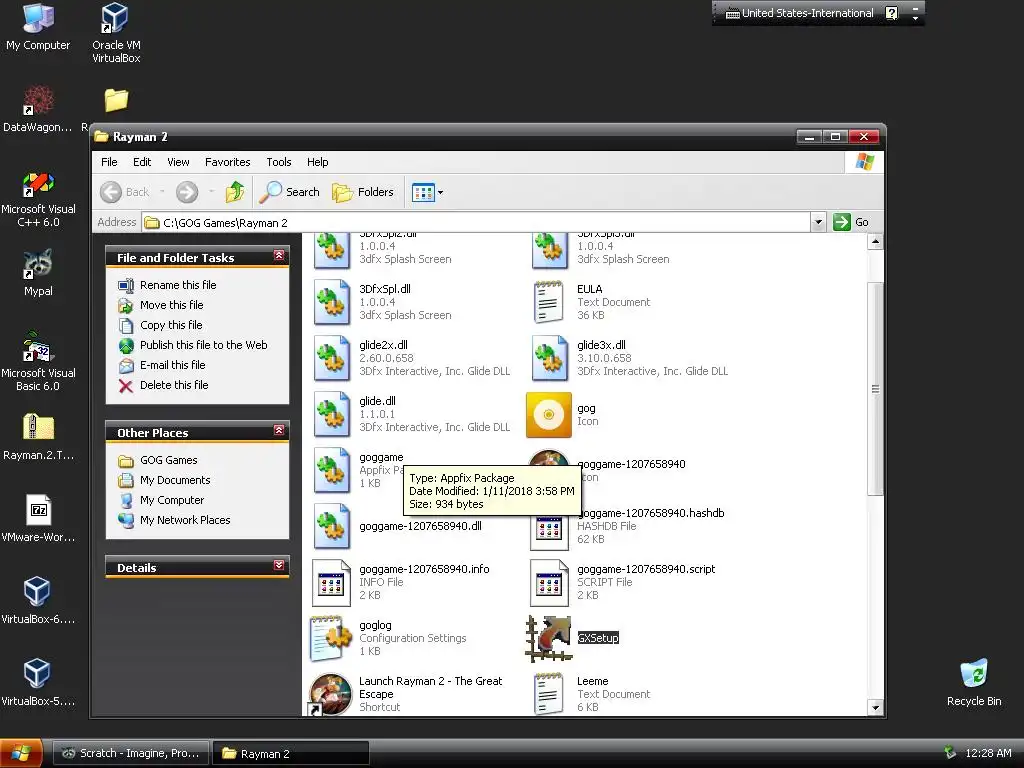Open the Favorites menu
This screenshot has width=1024, height=768.
point(227,162)
